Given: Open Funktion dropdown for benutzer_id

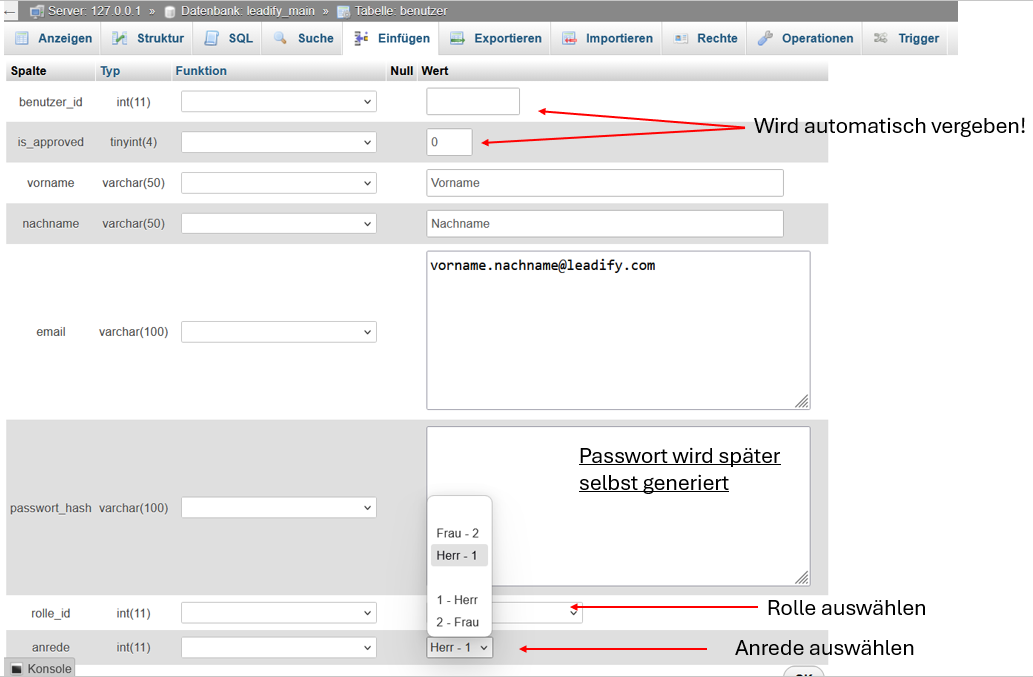Looking at the screenshot, I should coord(278,102).
